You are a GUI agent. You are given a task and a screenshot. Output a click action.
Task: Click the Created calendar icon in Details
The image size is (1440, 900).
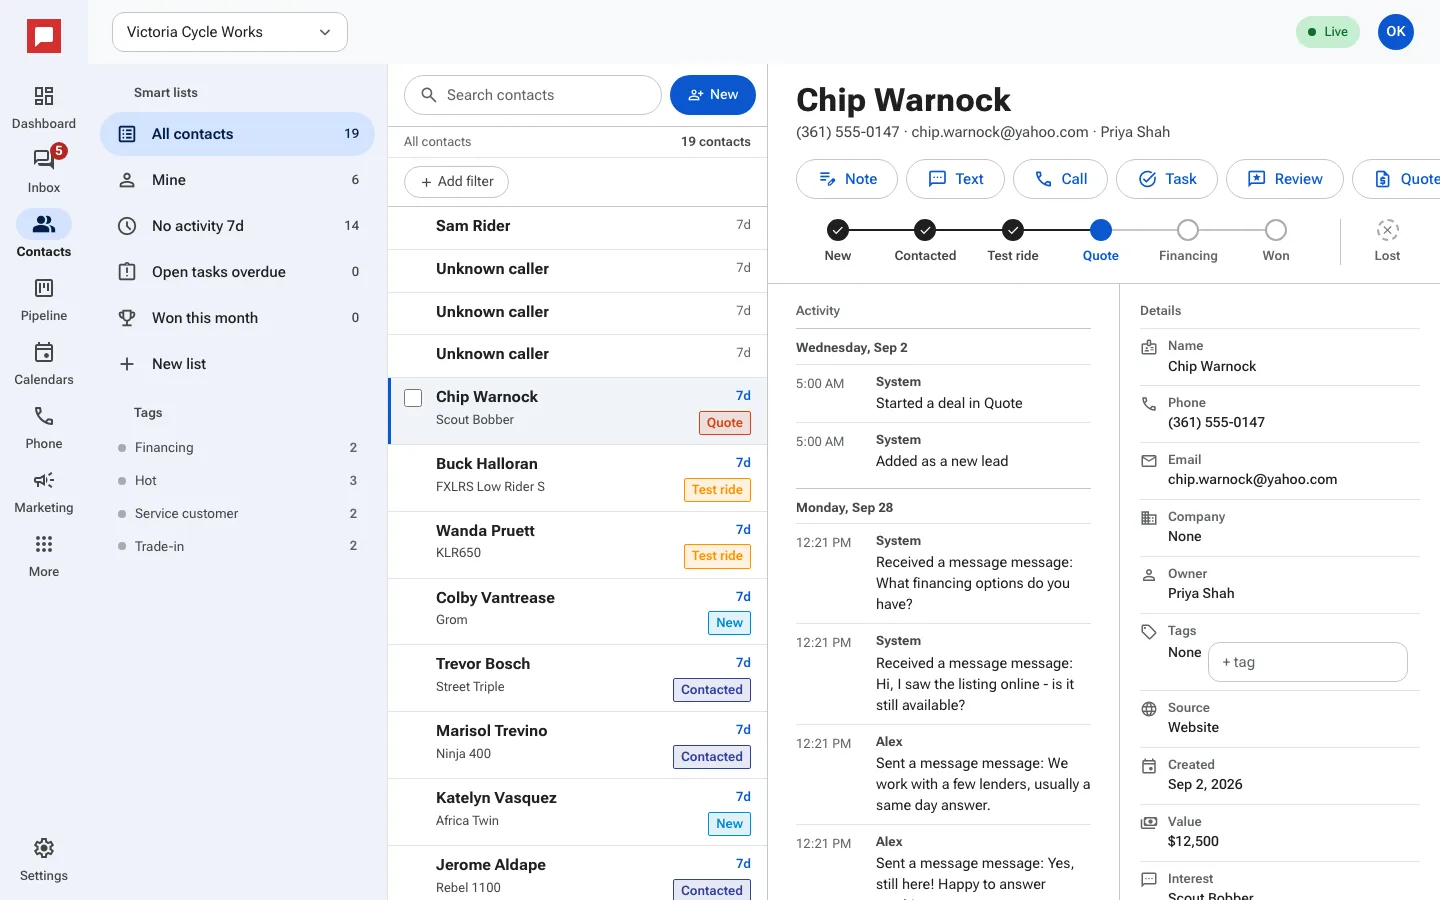1149,766
